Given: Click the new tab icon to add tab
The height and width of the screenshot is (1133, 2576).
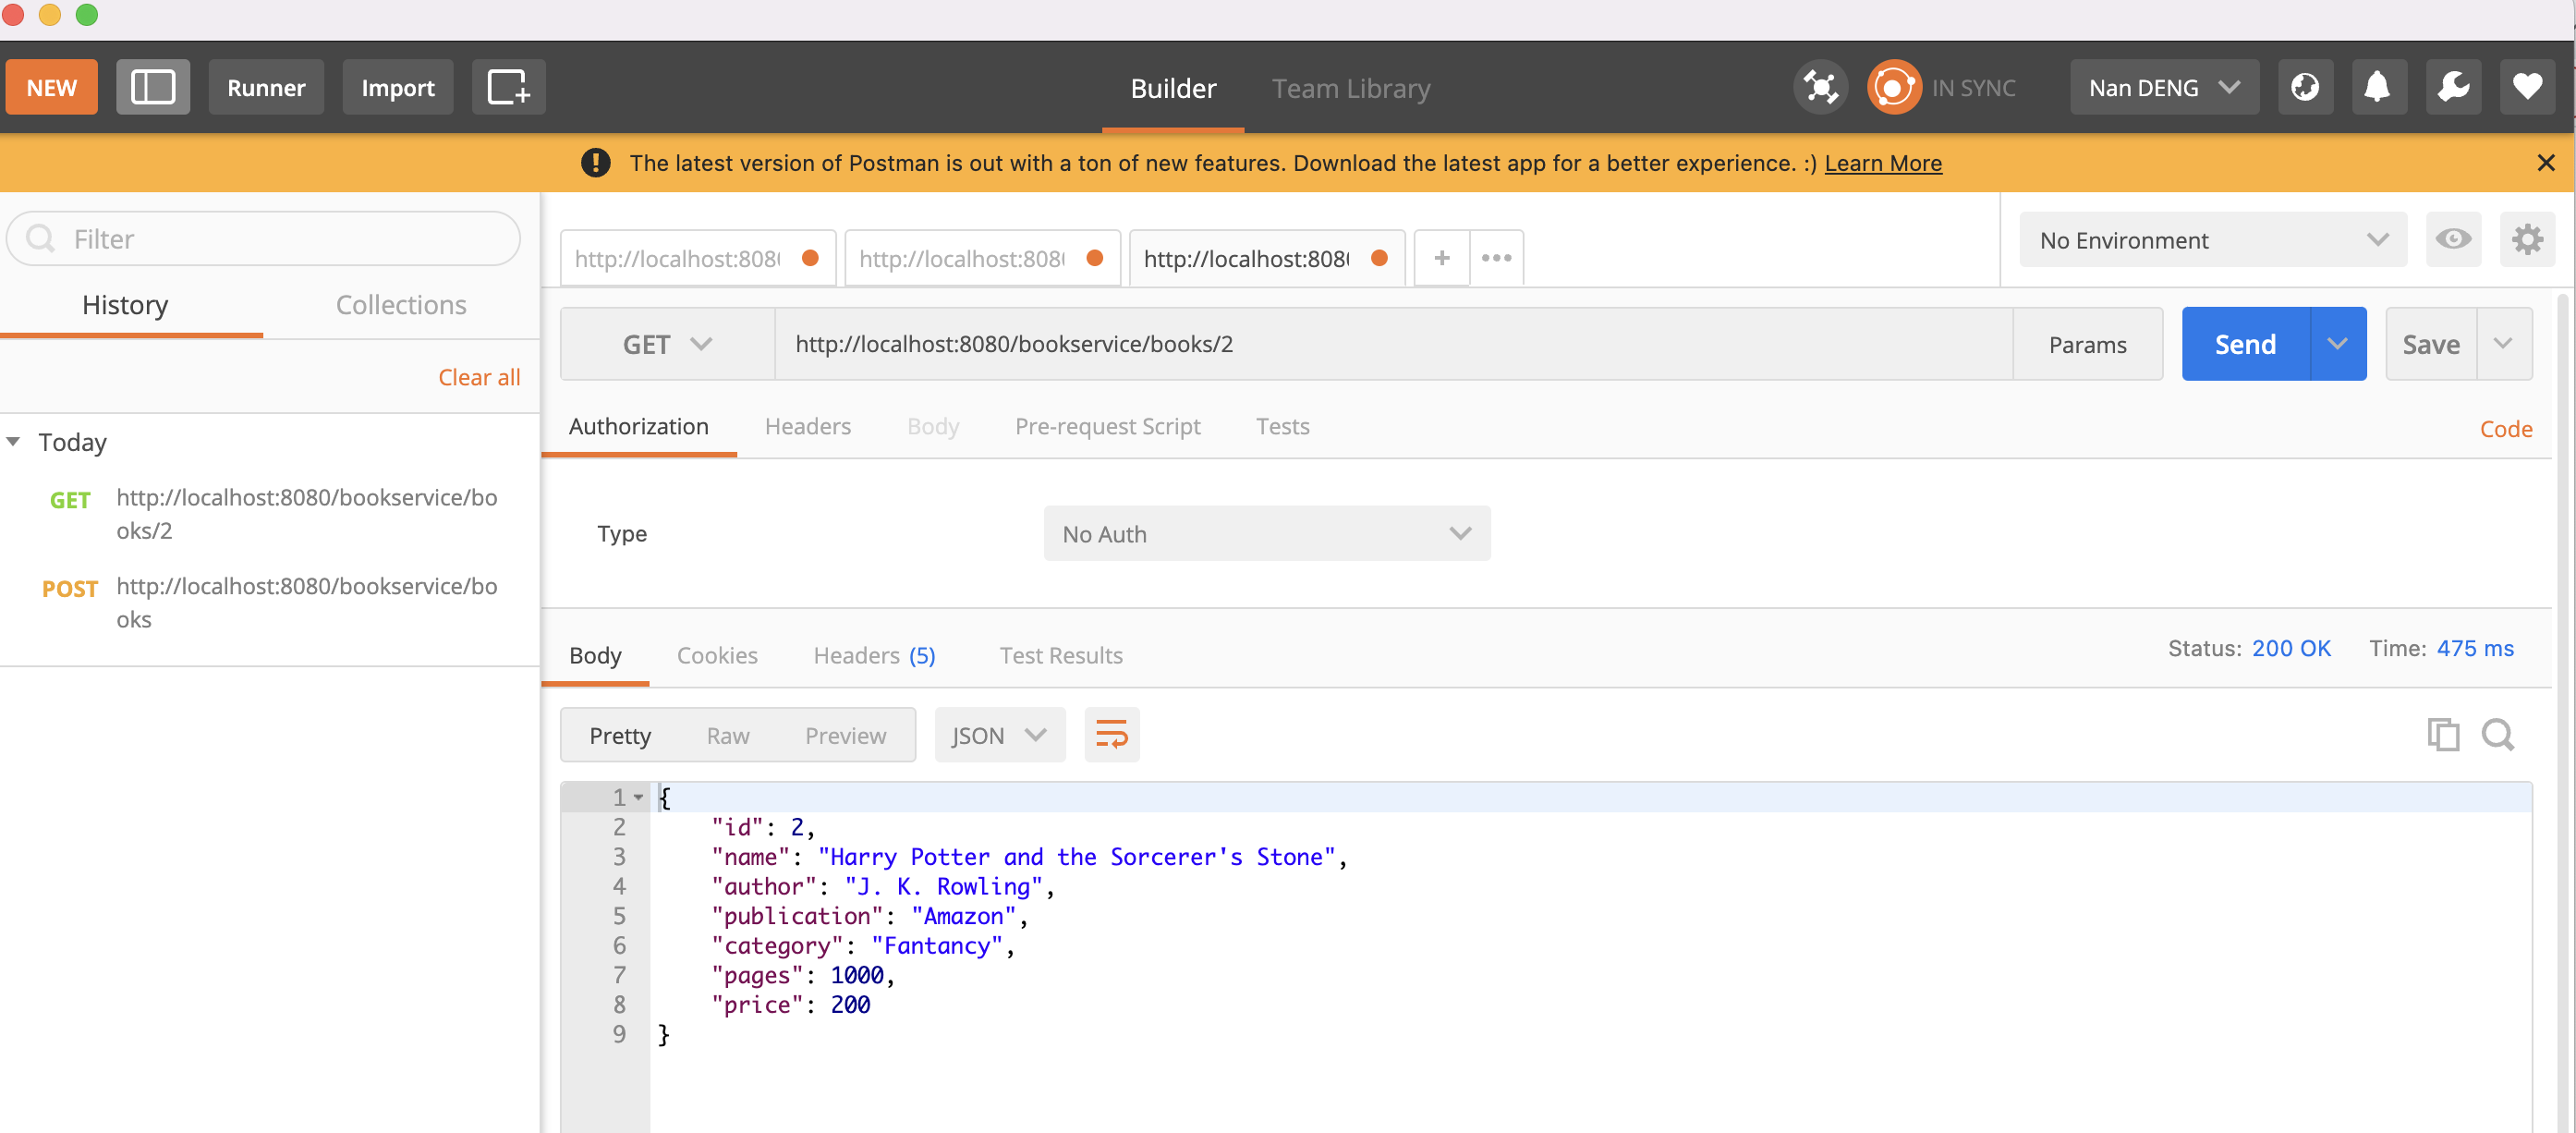Looking at the screenshot, I should [x=1440, y=258].
